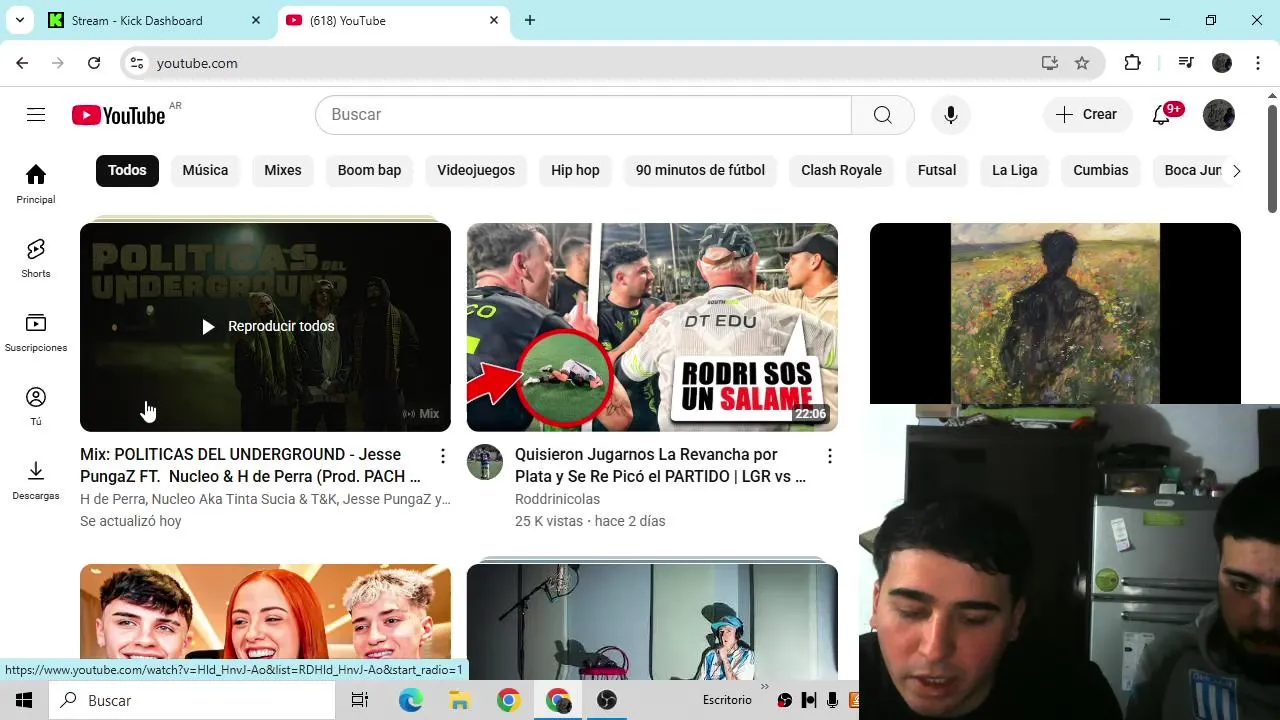
Task: Open the YouTube hamburger guide menu
Action: (36, 115)
